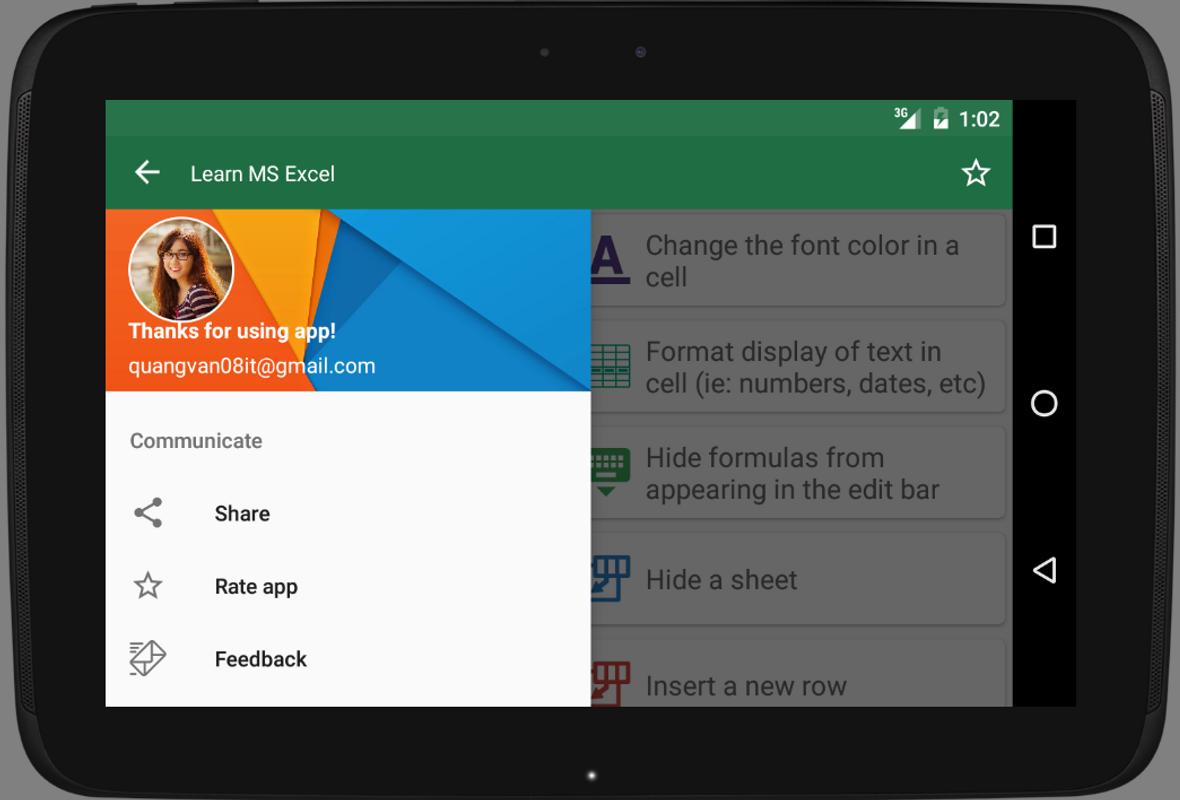
Task: Select Rate app in the drawer
Action: point(348,586)
